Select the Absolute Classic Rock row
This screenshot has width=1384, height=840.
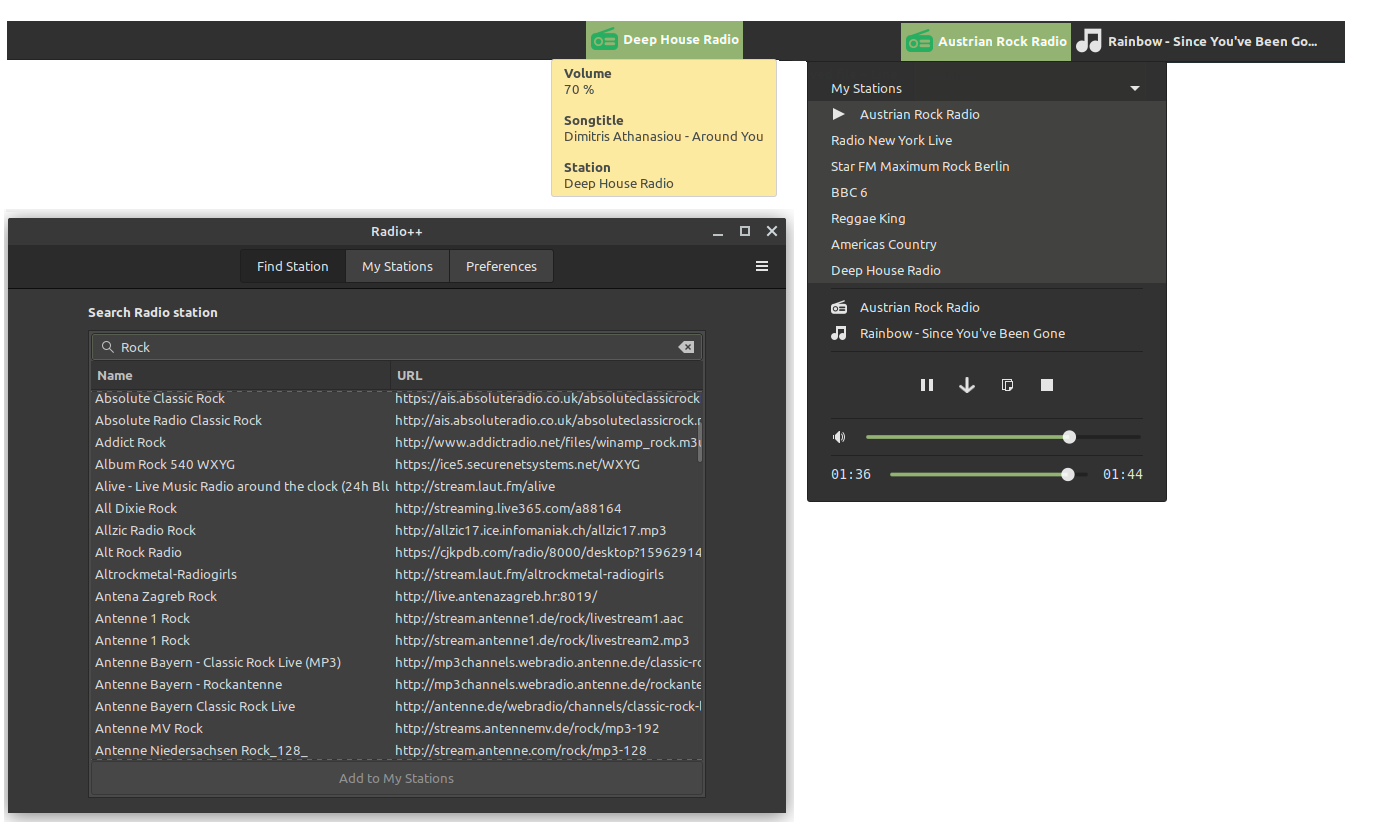tap(397, 398)
